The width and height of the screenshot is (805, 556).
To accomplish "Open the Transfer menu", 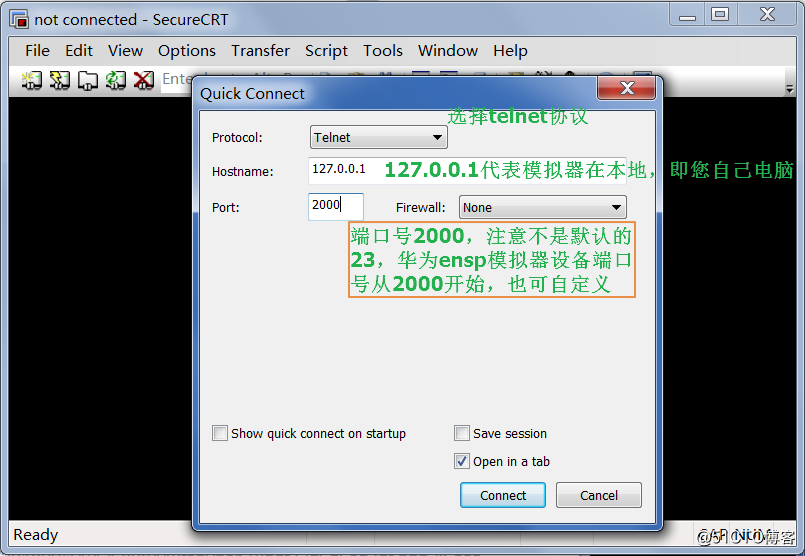I will 260,51.
